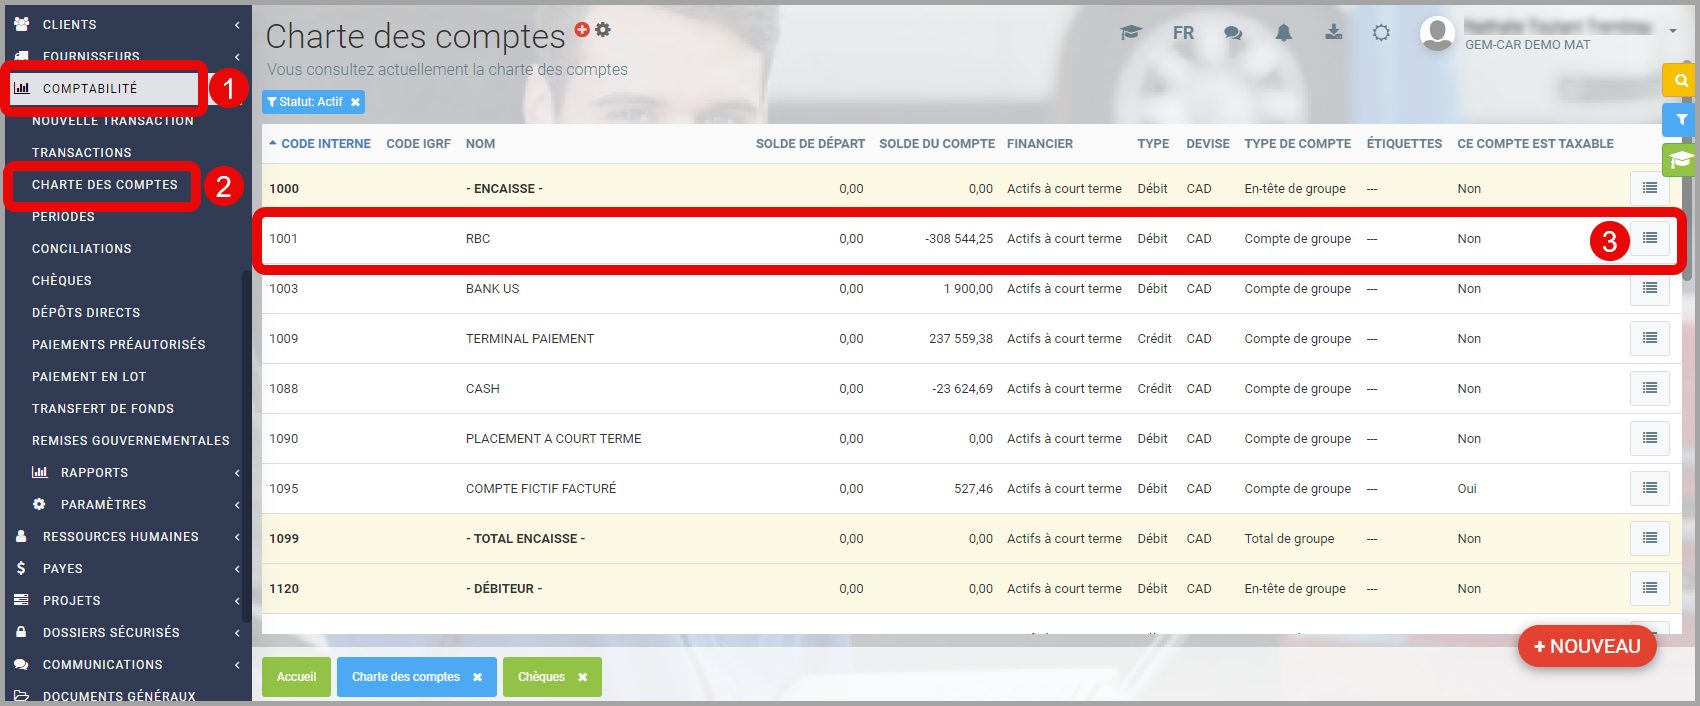Close the Chèques bottom tab
Image resolution: width=1700 pixels, height=706 pixels.
point(582,677)
